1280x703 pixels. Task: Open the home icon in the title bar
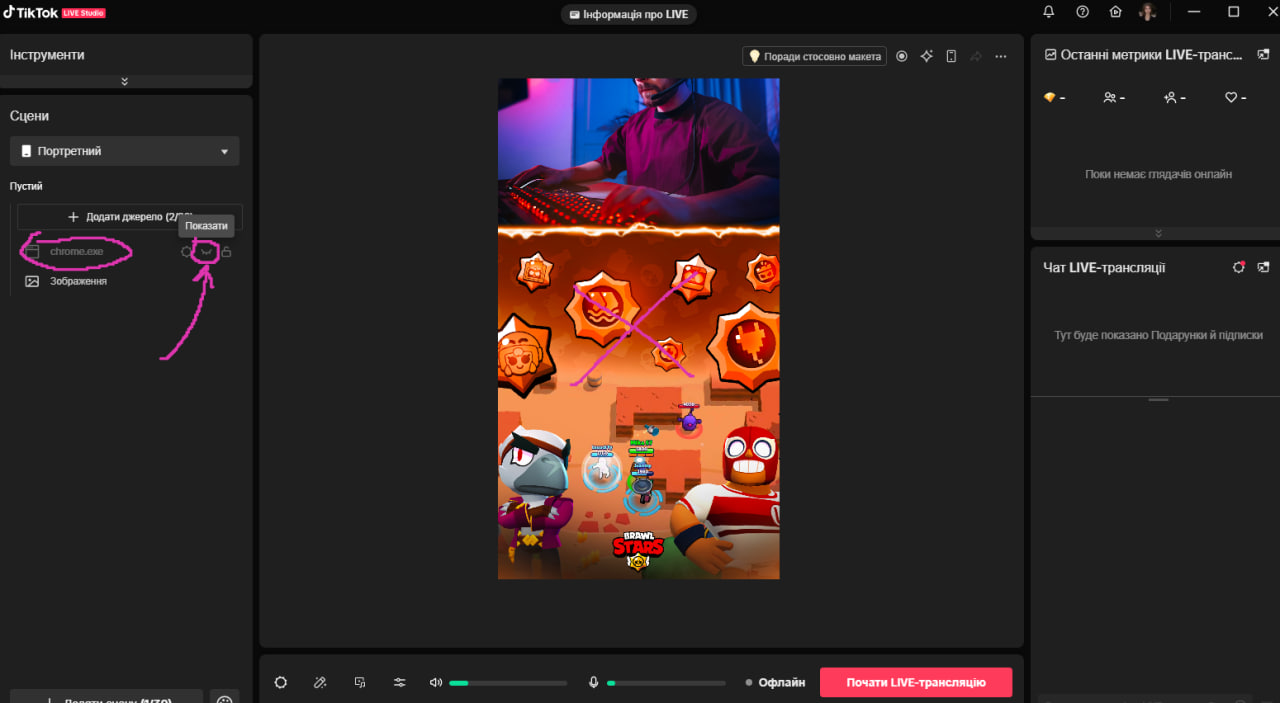pos(1116,12)
